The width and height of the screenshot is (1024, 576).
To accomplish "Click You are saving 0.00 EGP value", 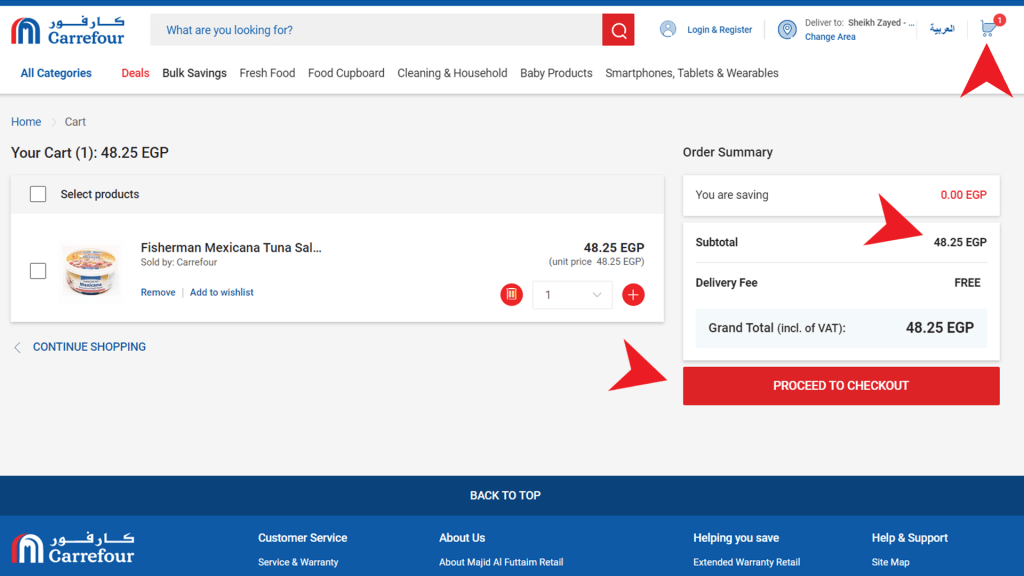I will 963,195.
